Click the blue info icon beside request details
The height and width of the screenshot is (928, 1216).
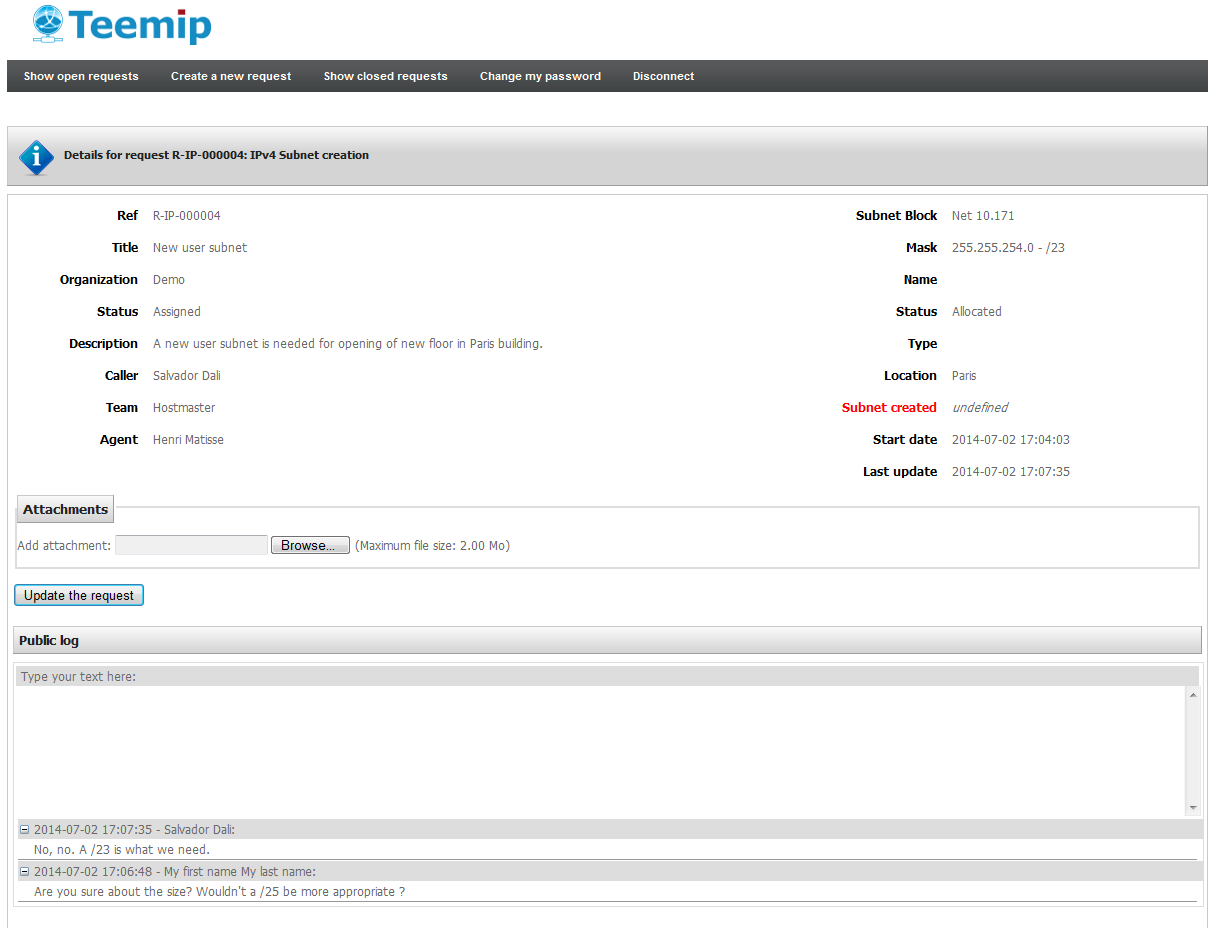tap(37, 157)
